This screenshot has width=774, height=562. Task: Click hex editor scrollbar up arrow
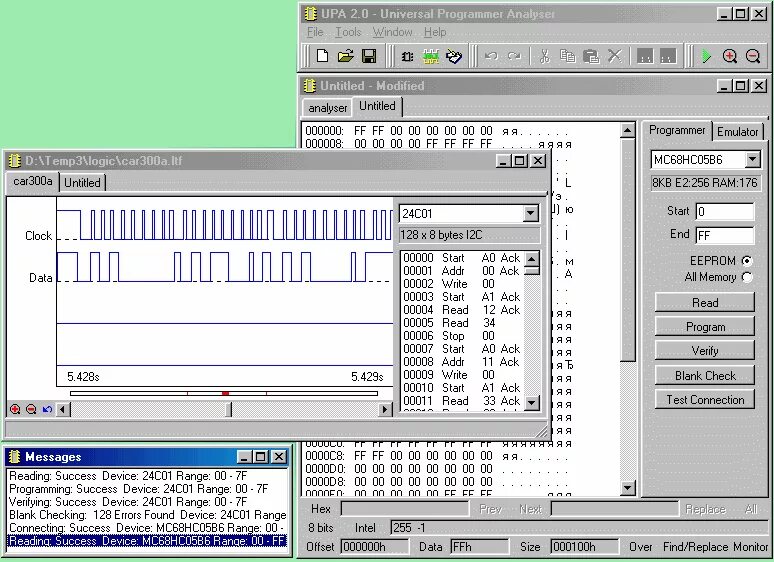pyautogui.click(x=627, y=131)
